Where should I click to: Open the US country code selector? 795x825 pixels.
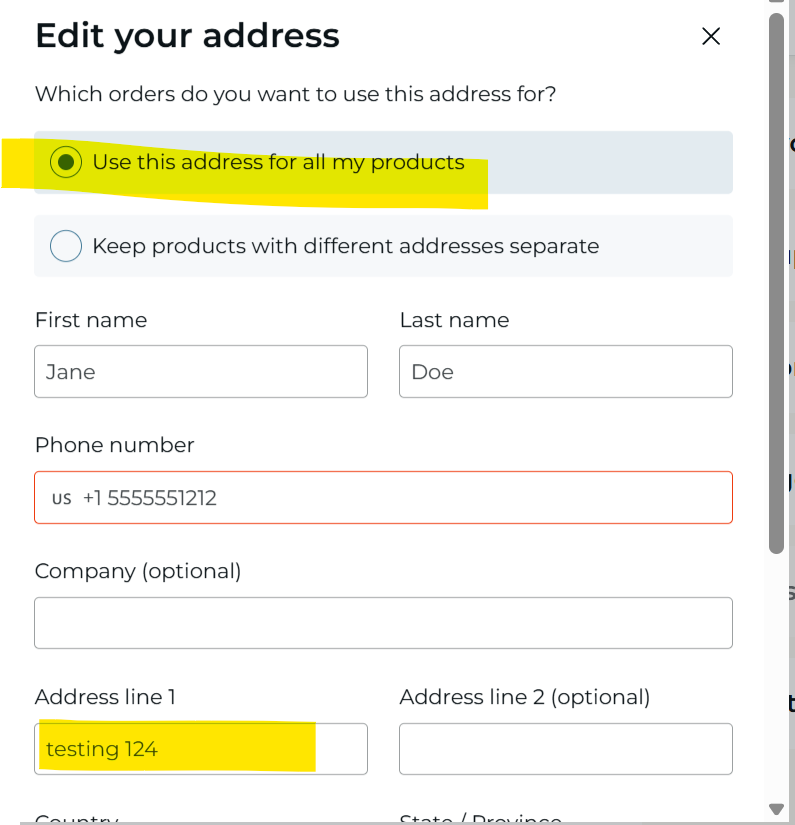pos(62,498)
